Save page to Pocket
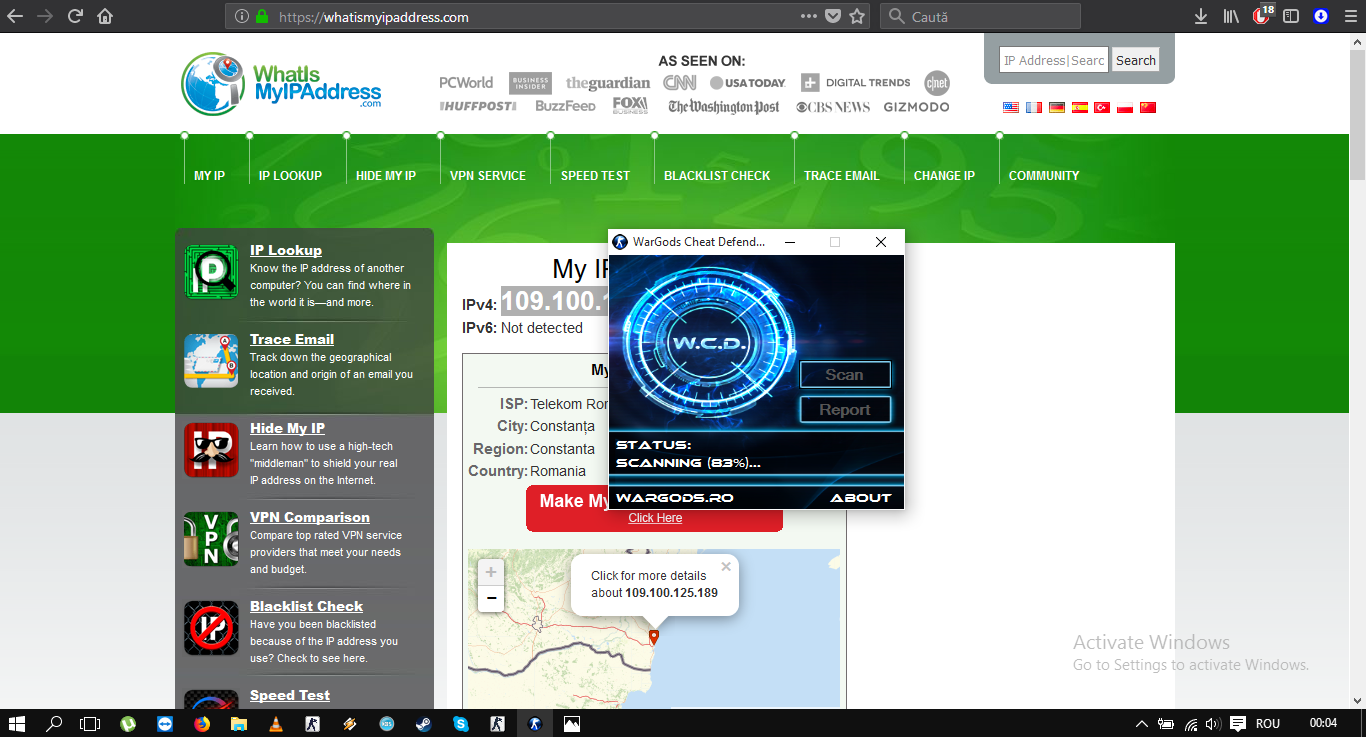Image resolution: width=1366 pixels, height=737 pixels. [833, 16]
